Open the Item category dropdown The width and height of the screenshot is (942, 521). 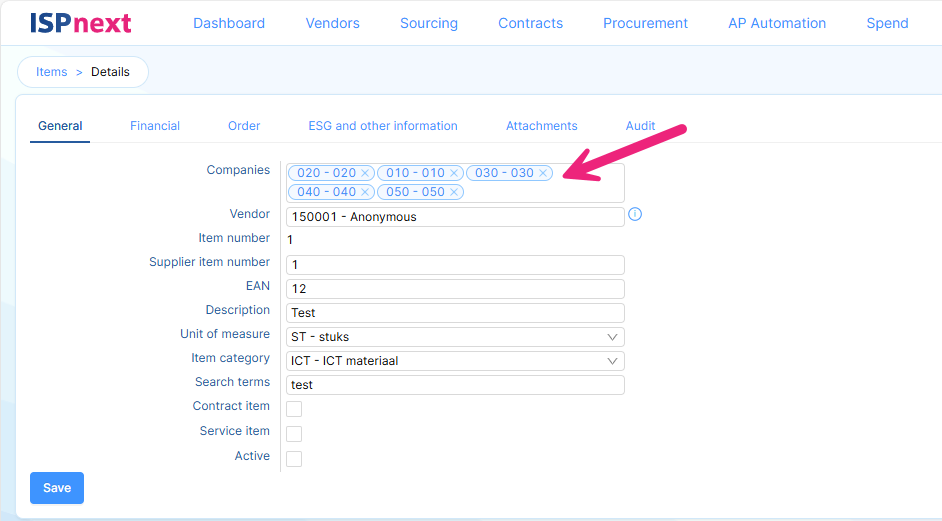[x=455, y=361]
